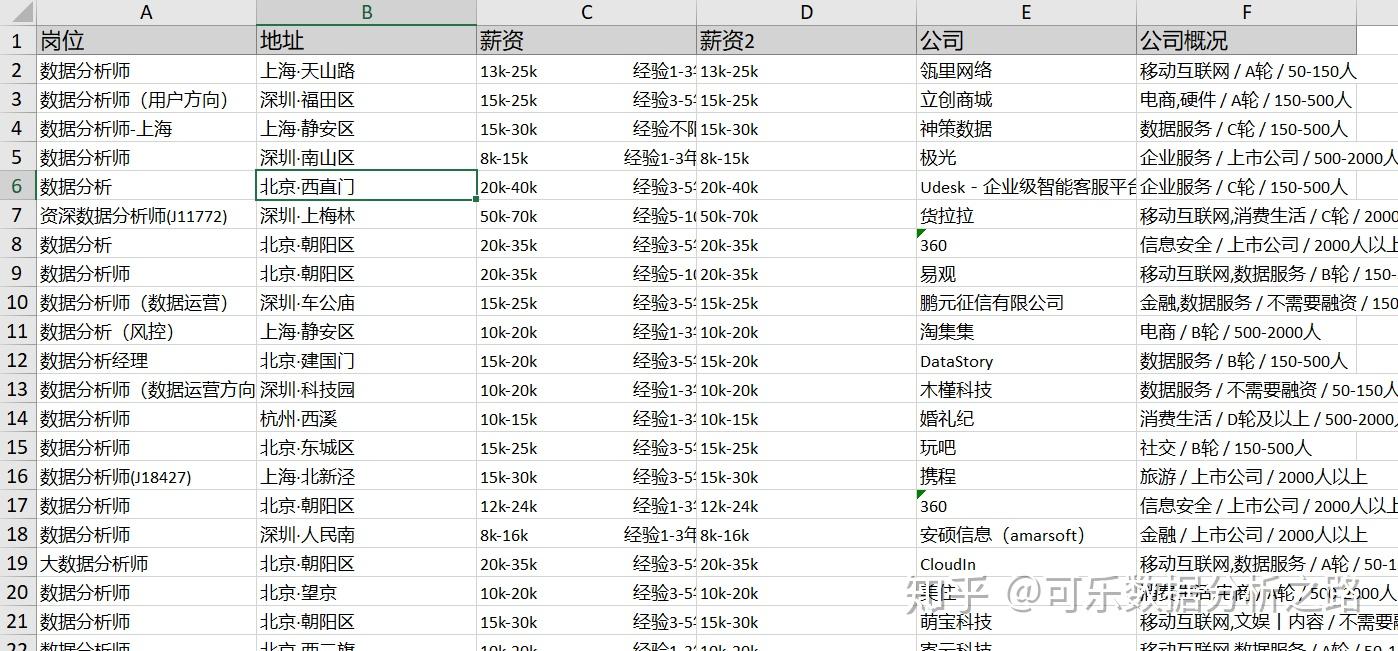Select cell 北京·建国门

click(x=366, y=360)
